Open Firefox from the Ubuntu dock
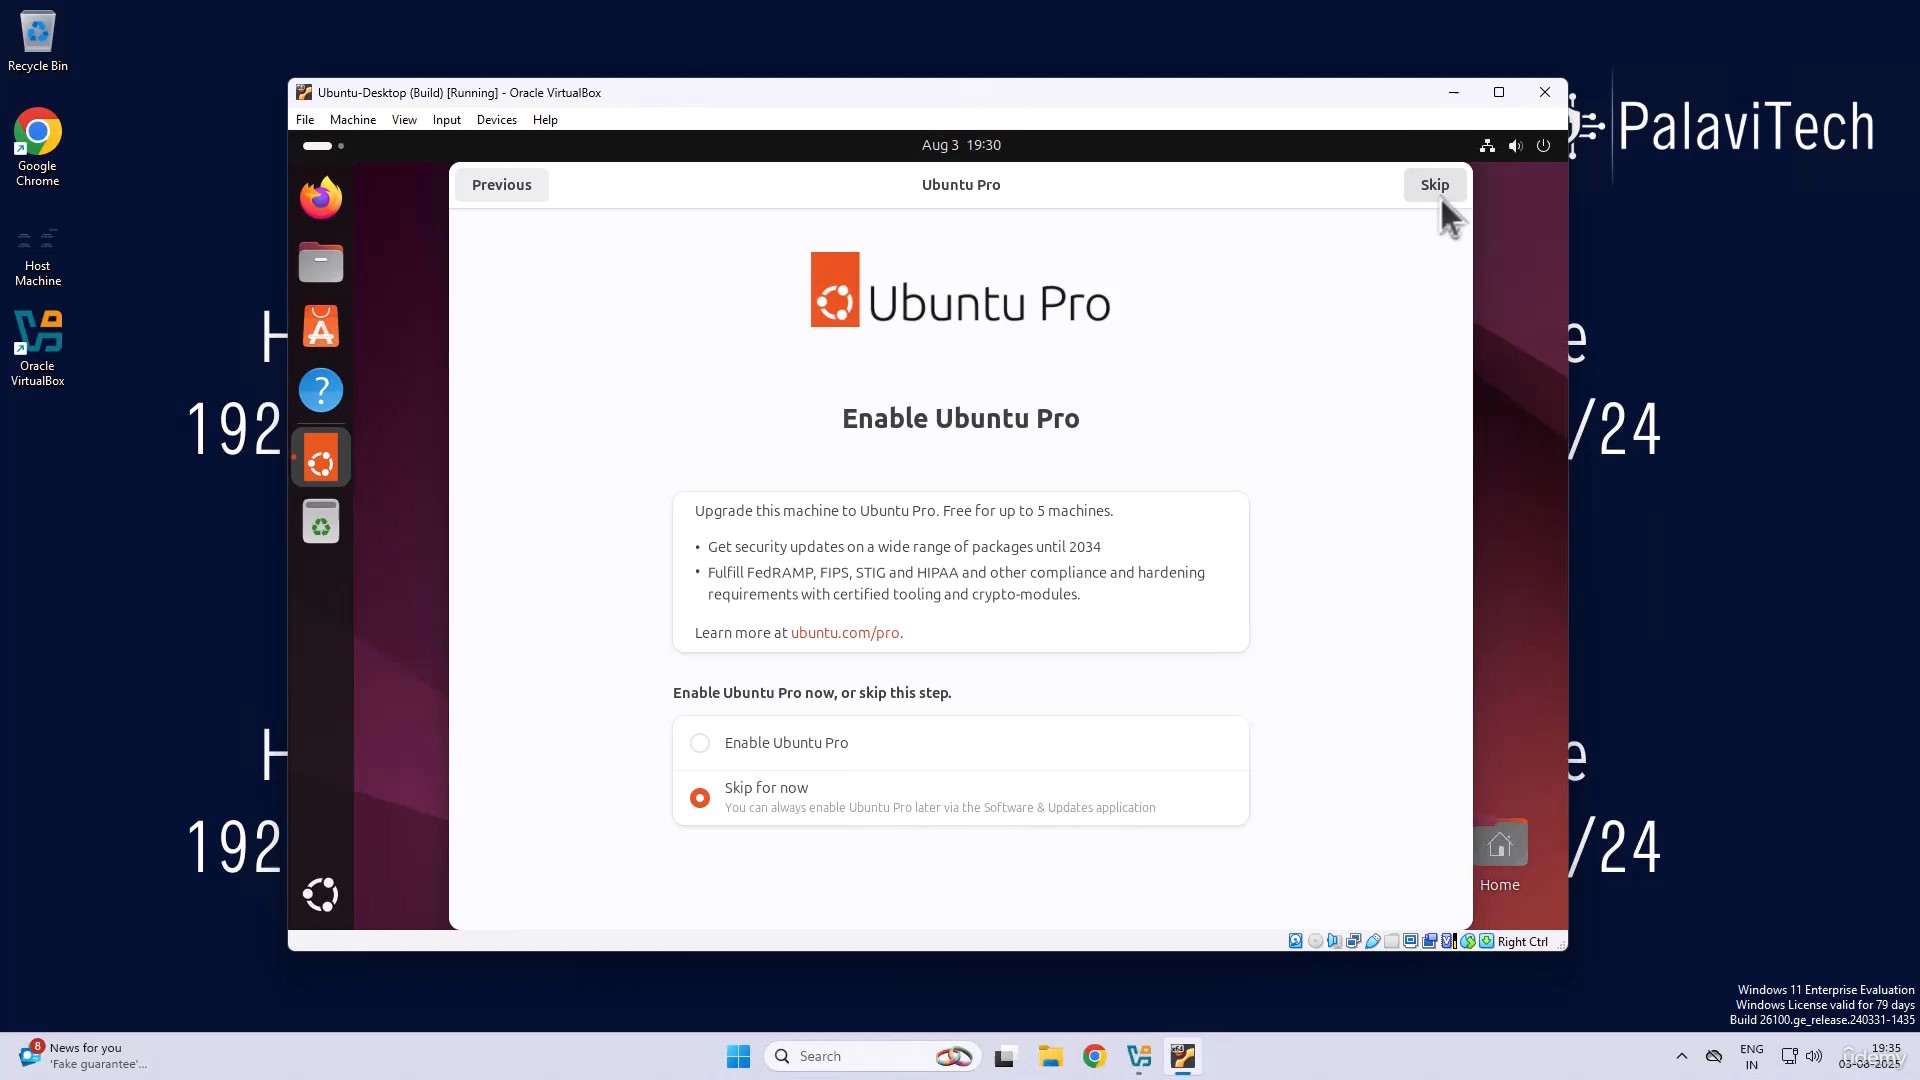Image resolution: width=1920 pixels, height=1080 pixels. [x=321, y=198]
